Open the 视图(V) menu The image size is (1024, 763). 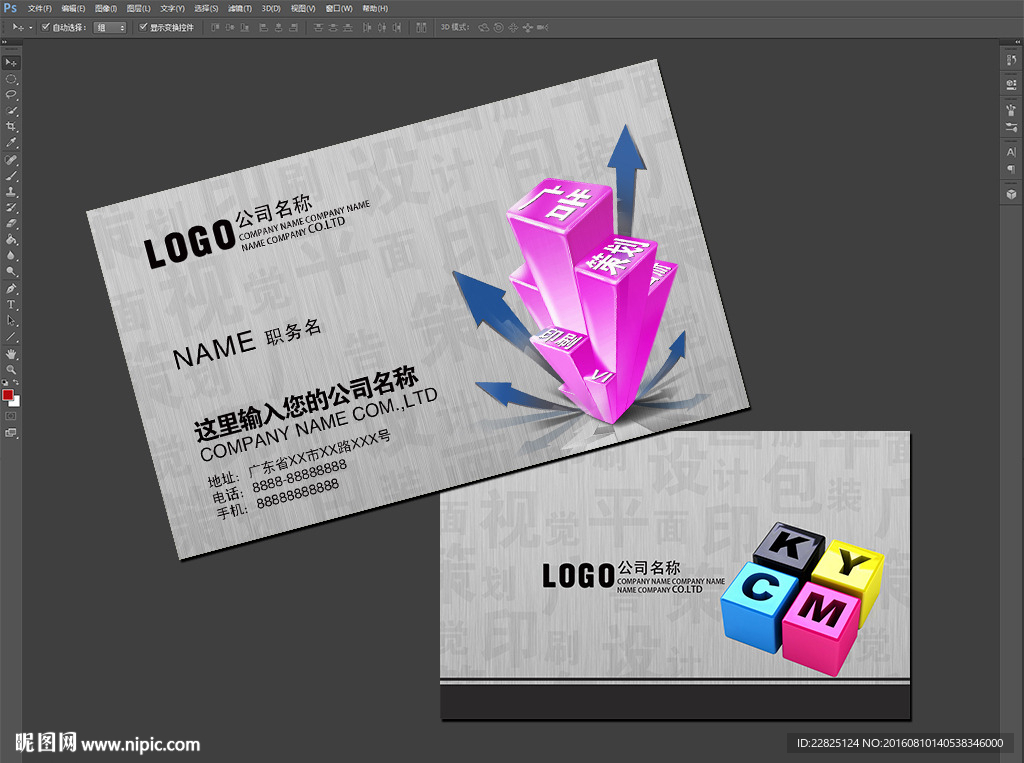[303, 8]
